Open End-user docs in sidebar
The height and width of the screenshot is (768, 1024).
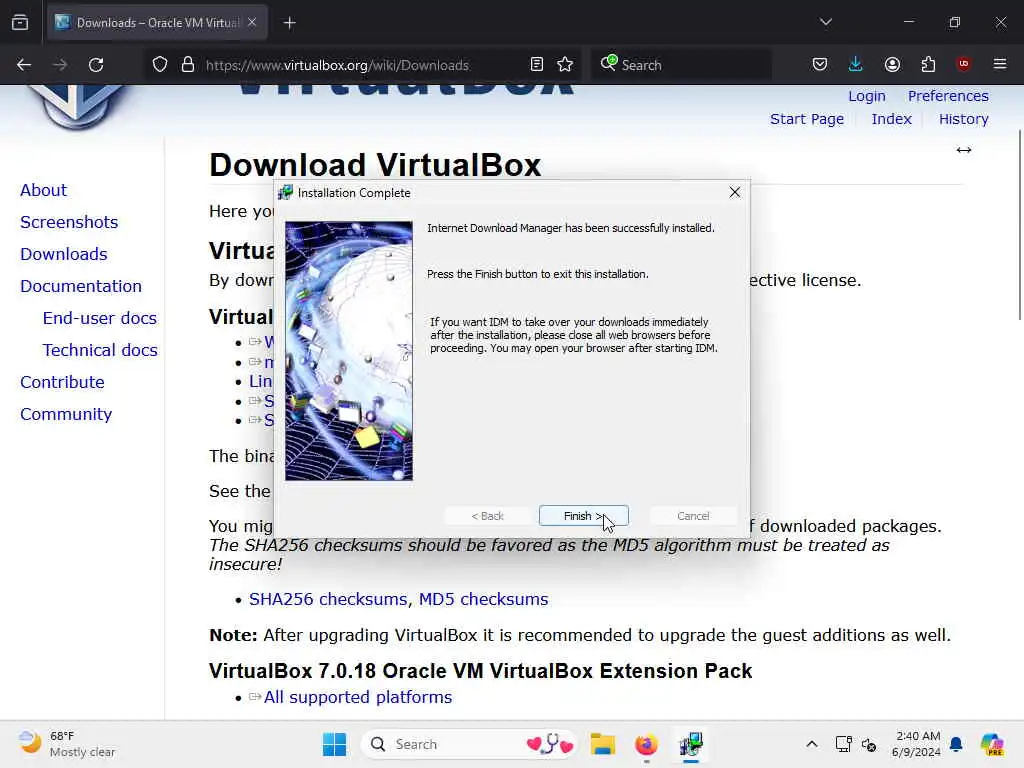[x=100, y=318]
